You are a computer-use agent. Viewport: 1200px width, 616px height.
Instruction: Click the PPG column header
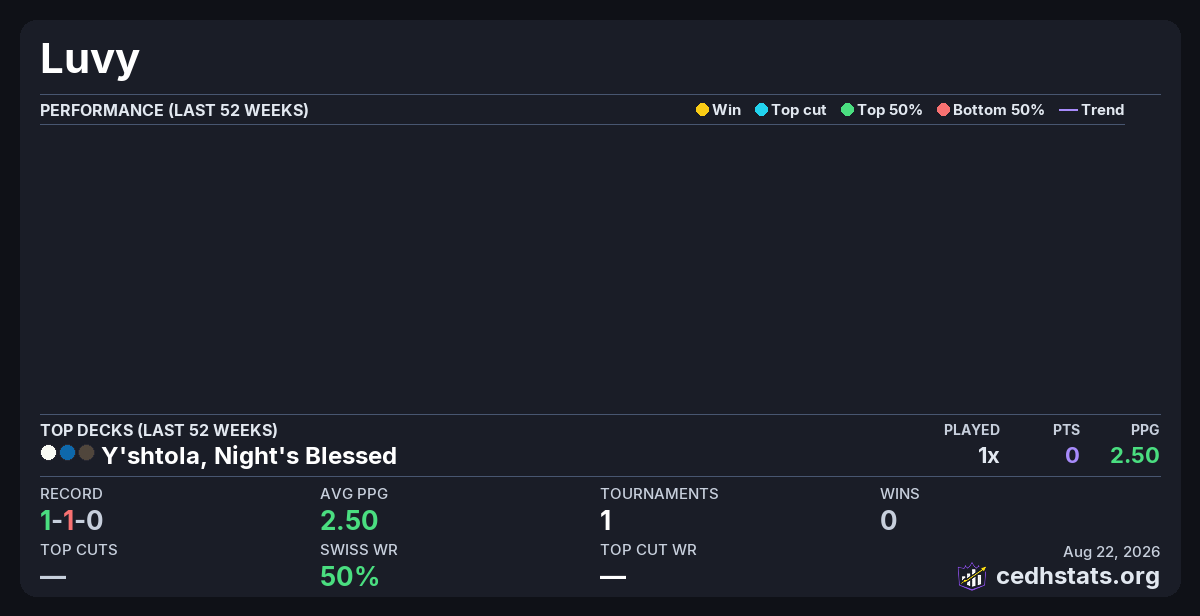click(x=1145, y=430)
